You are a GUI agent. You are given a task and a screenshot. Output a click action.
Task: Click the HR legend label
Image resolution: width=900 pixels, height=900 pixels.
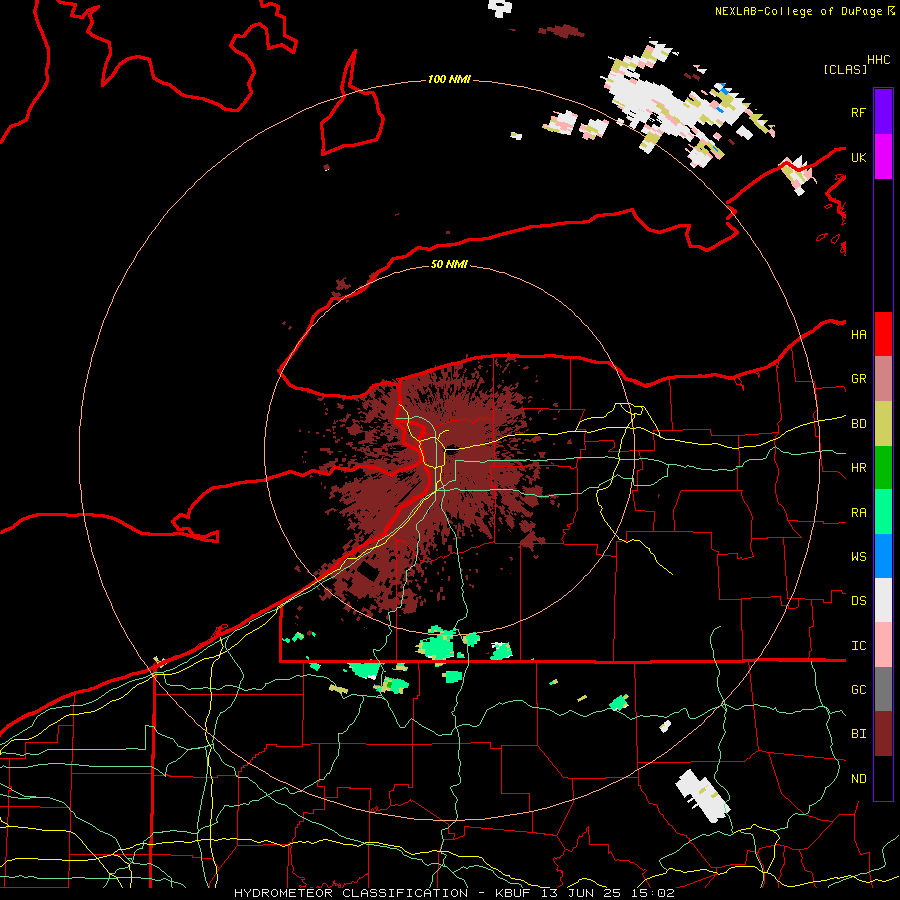858,468
